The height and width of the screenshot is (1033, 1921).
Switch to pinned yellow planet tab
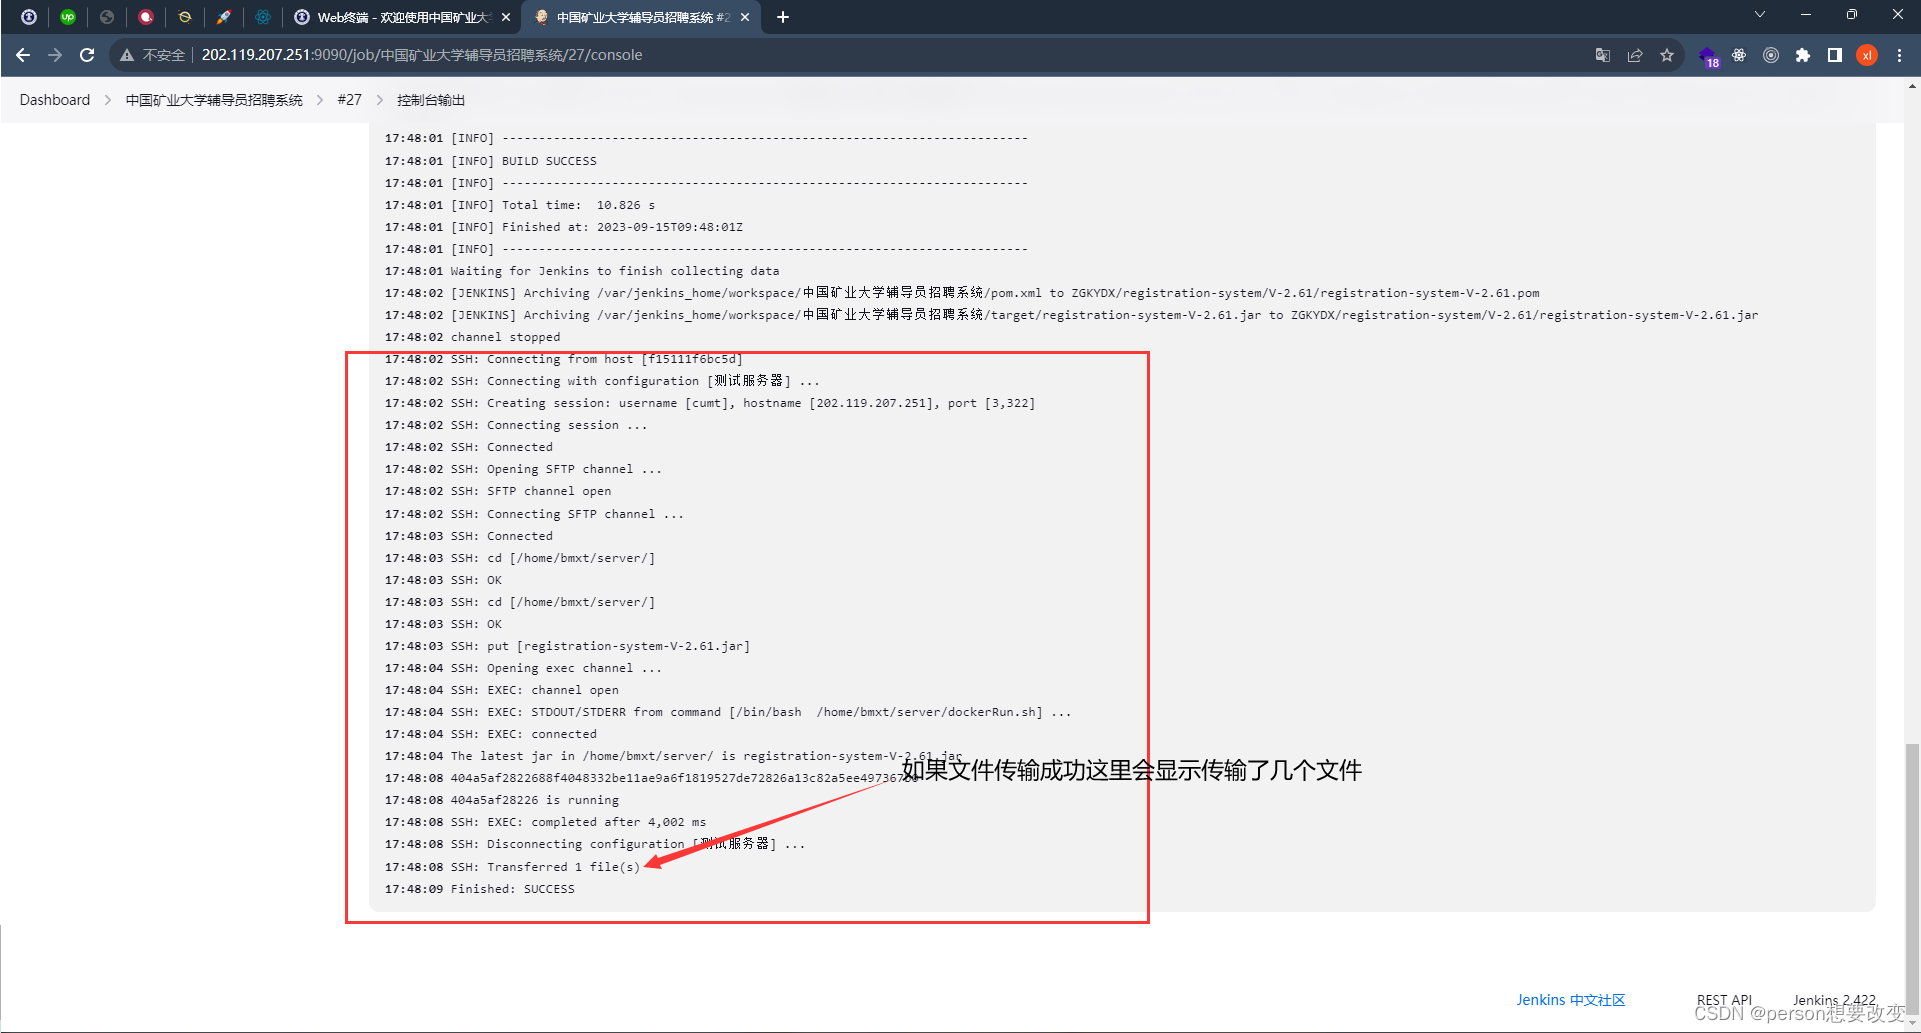tap(185, 17)
